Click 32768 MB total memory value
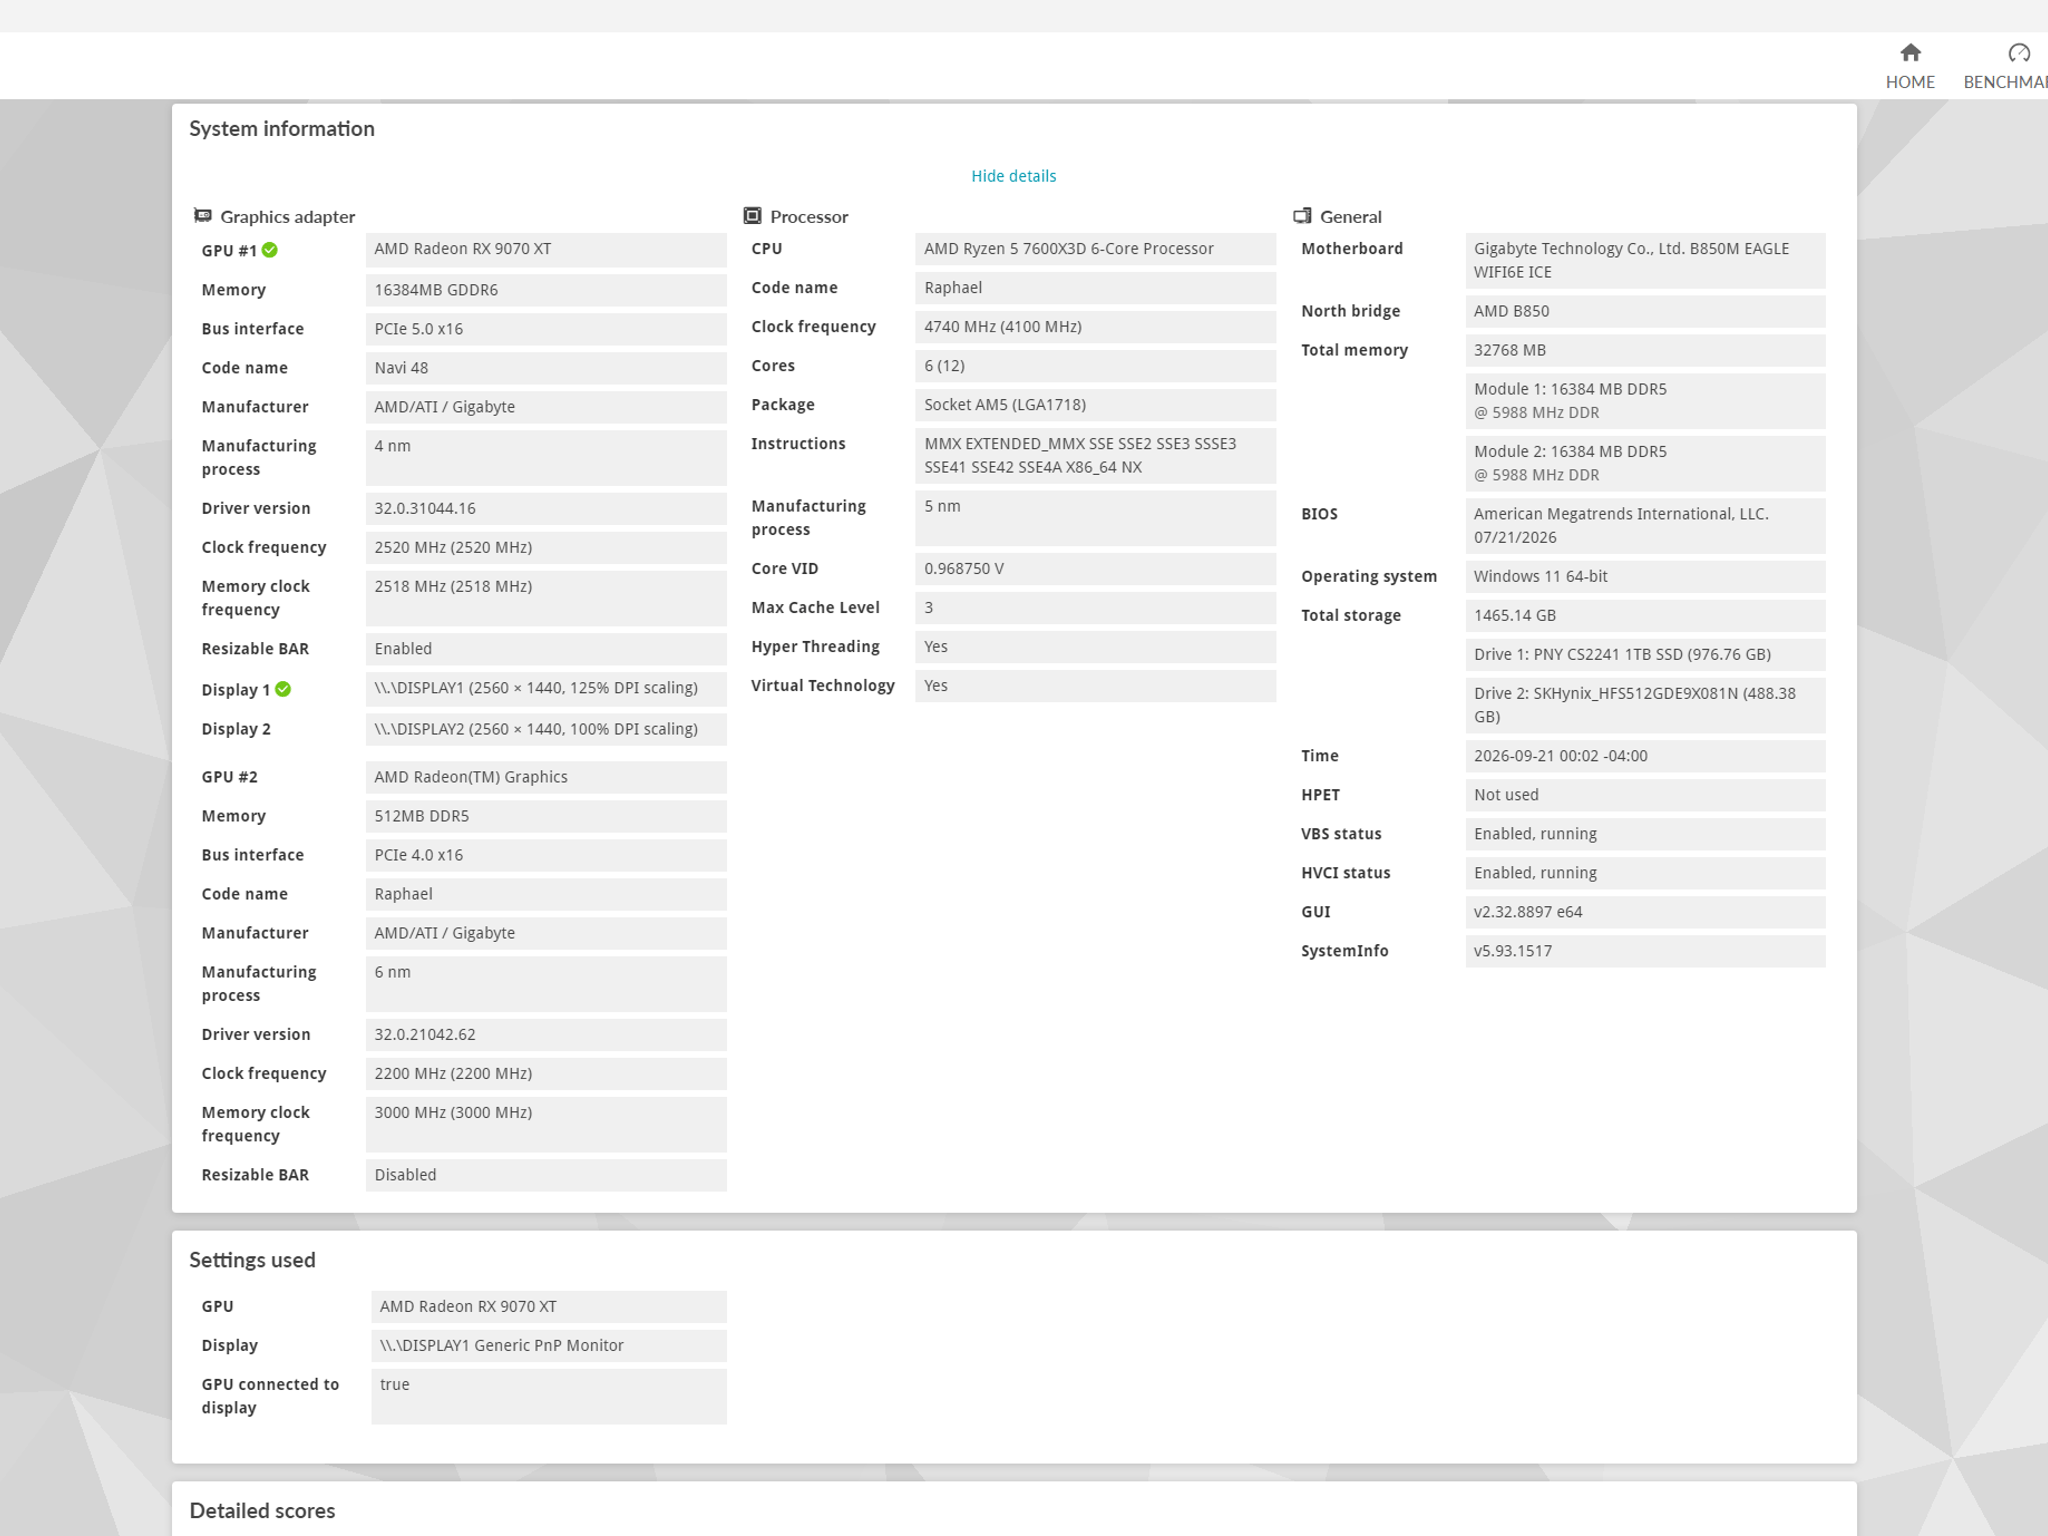This screenshot has width=2048, height=1536. click(1645, 350)
